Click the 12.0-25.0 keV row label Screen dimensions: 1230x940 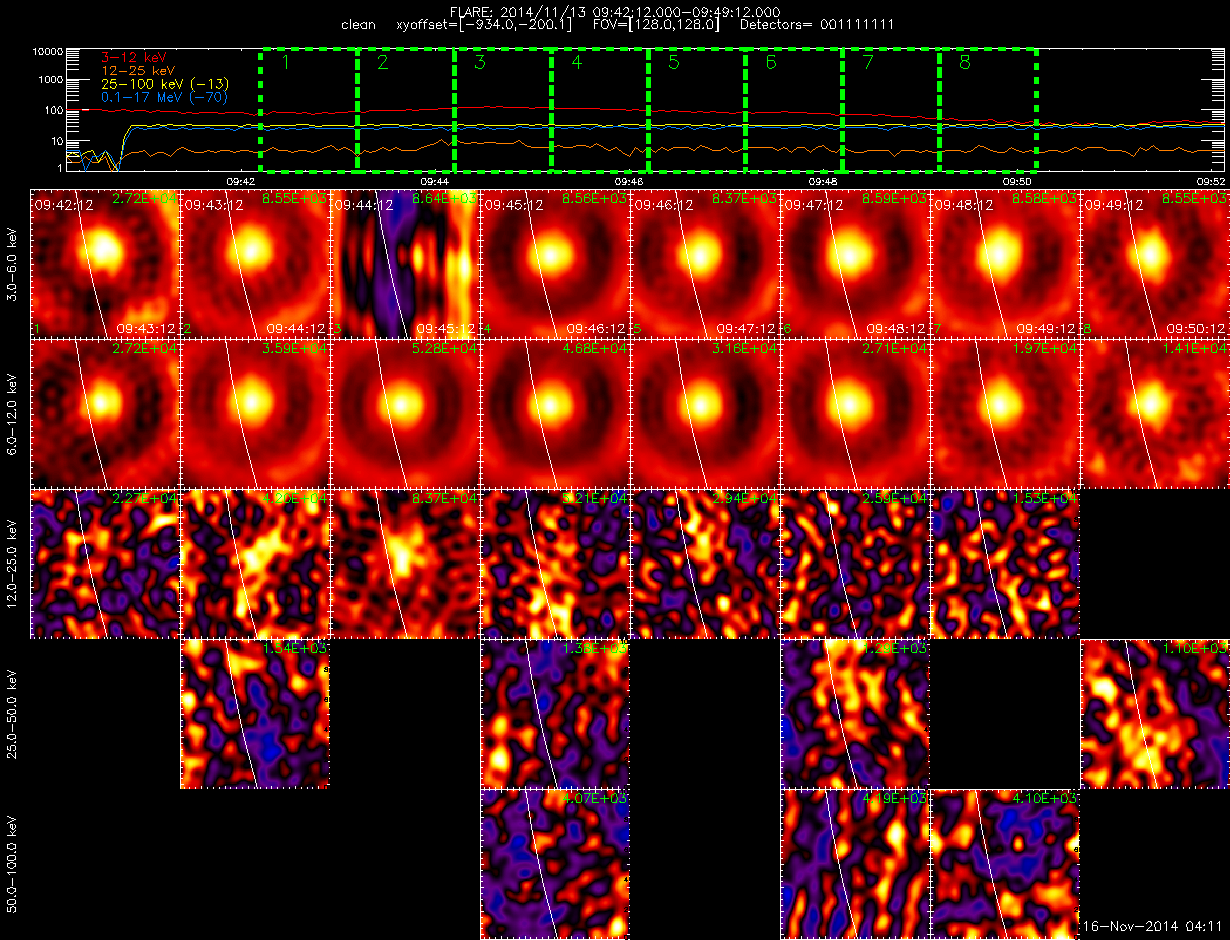[x=13, y=563]
